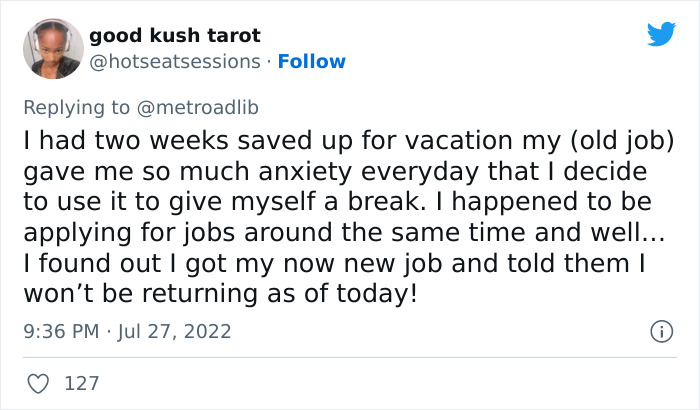
Task: Click the line starting 'applying for jobs around'
Action: (340, 233)
